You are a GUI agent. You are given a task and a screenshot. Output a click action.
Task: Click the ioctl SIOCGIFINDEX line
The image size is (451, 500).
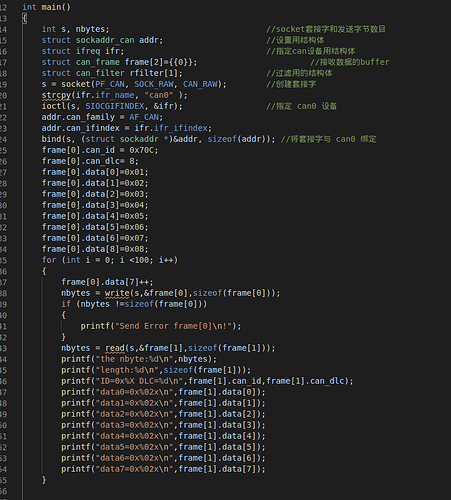(x=112, y=106)
